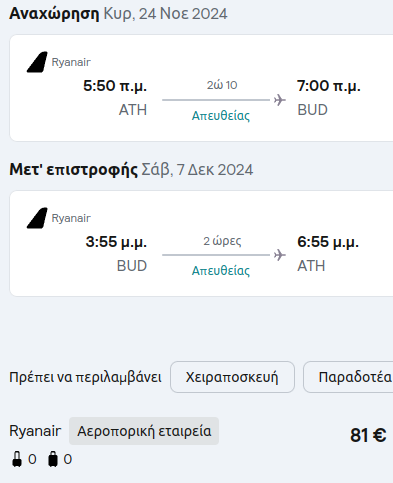393x483 pixels.
Task: Click the 2 ώρες duration on return flight
Action: 222,241
